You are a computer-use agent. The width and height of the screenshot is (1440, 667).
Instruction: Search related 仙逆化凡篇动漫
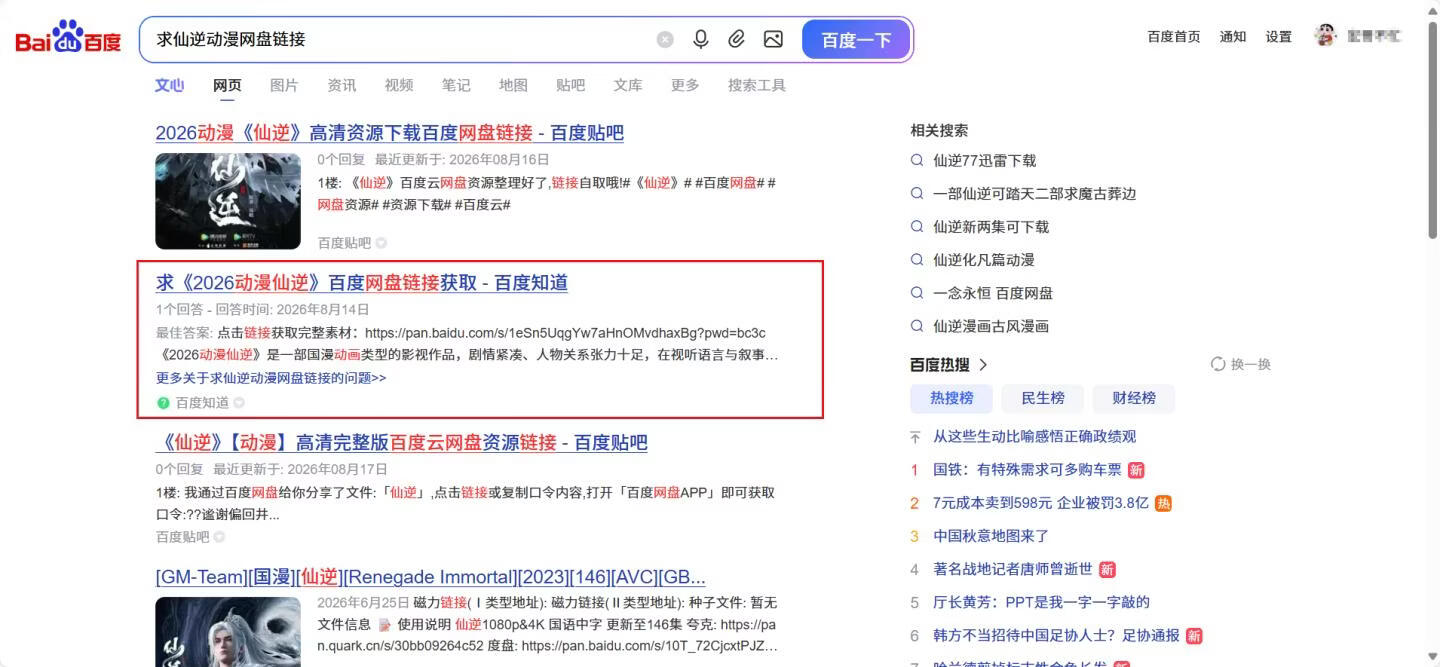coord(984,260)
